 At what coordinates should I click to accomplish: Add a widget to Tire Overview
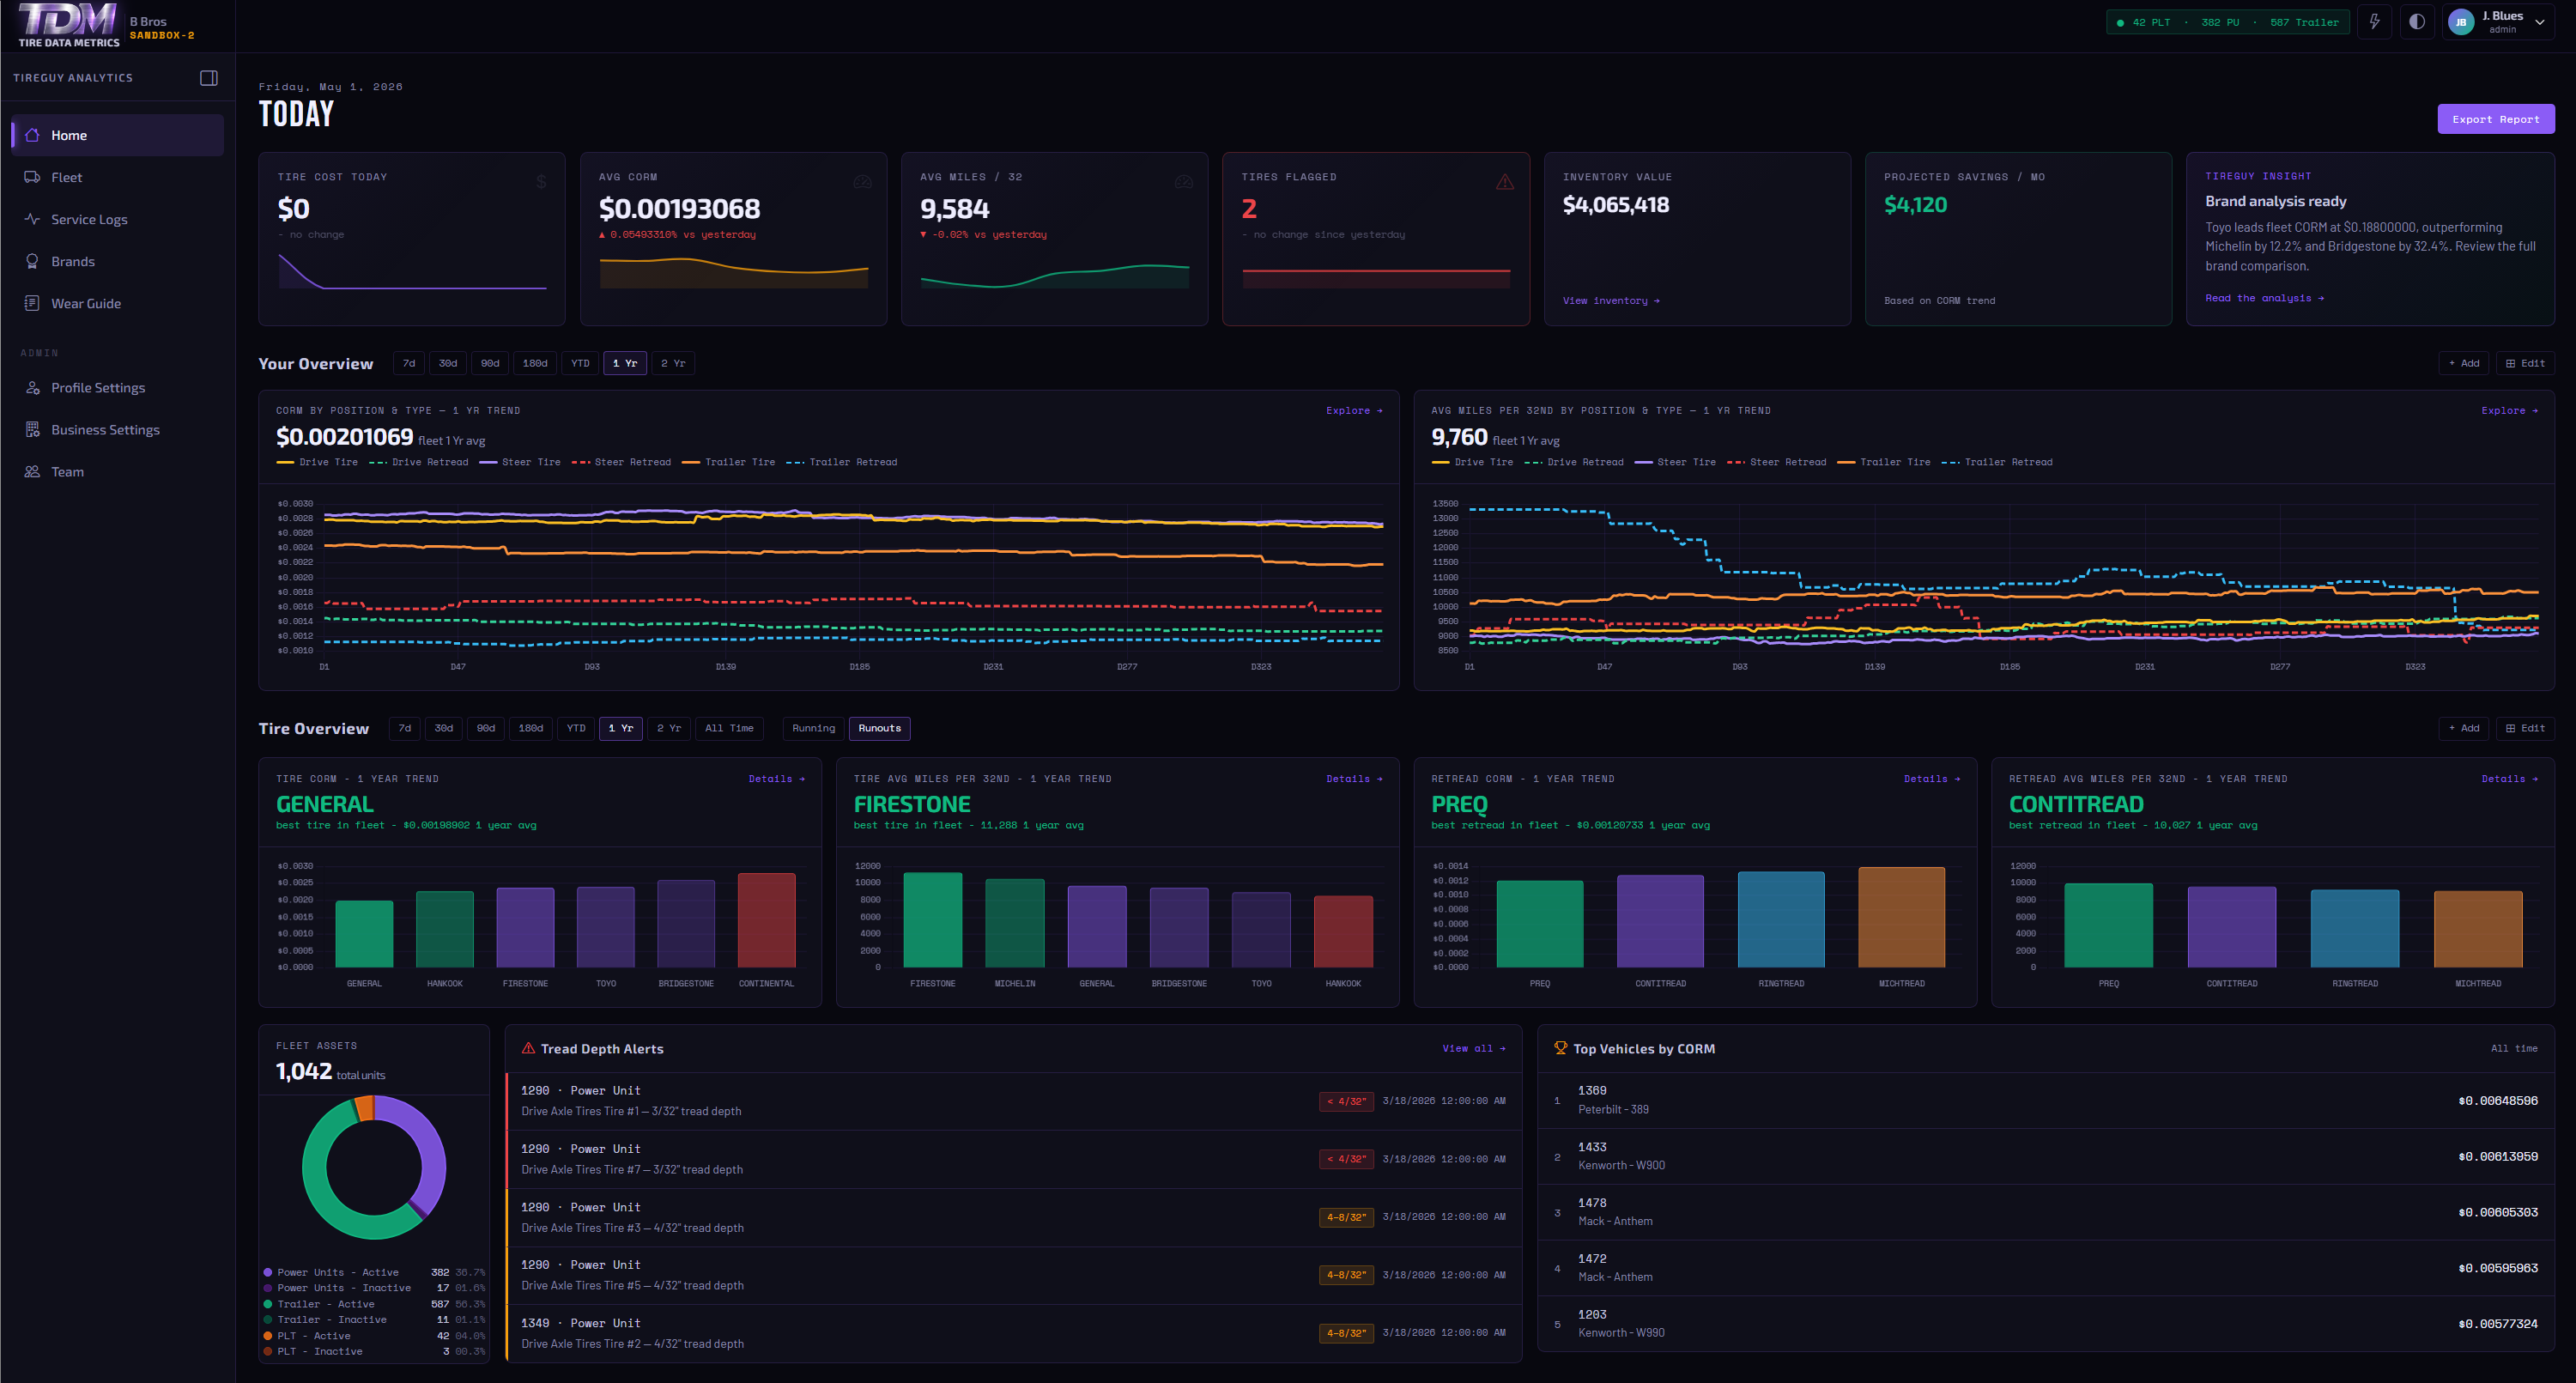click(x=2464, y=728)
